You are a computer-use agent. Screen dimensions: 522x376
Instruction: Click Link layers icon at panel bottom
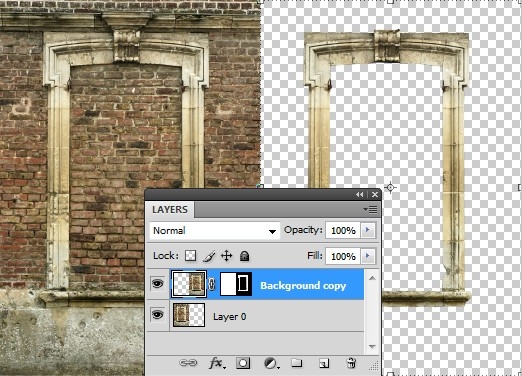click(188, 363)
